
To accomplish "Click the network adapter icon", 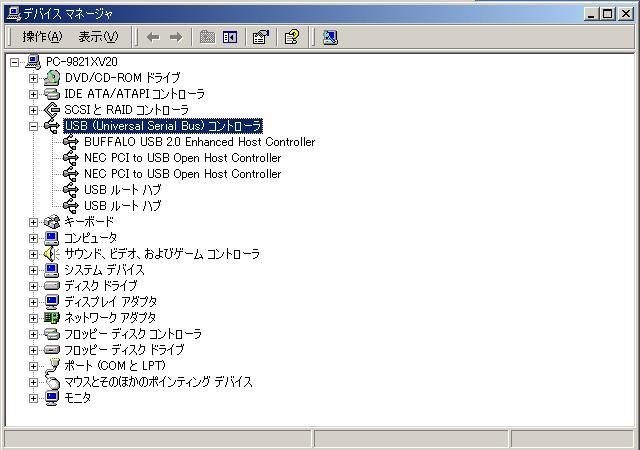I will coord(52,318).
